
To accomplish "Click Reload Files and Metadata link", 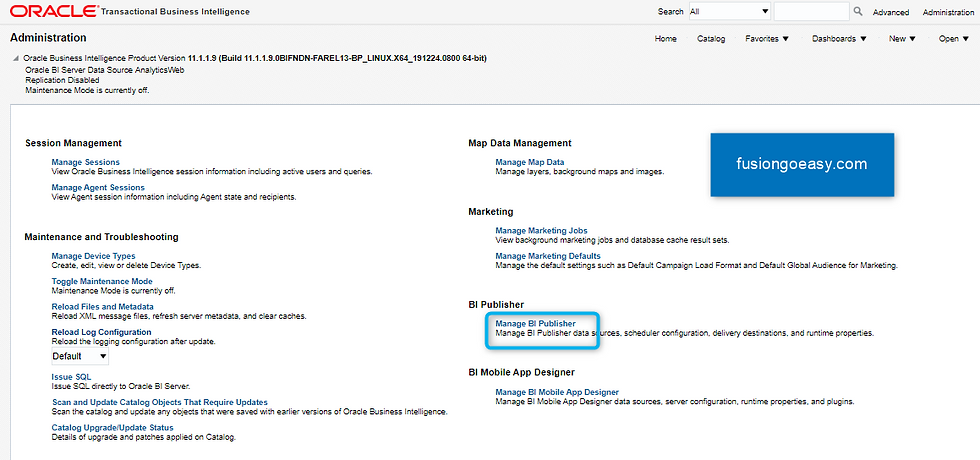I will pos(102,307).
